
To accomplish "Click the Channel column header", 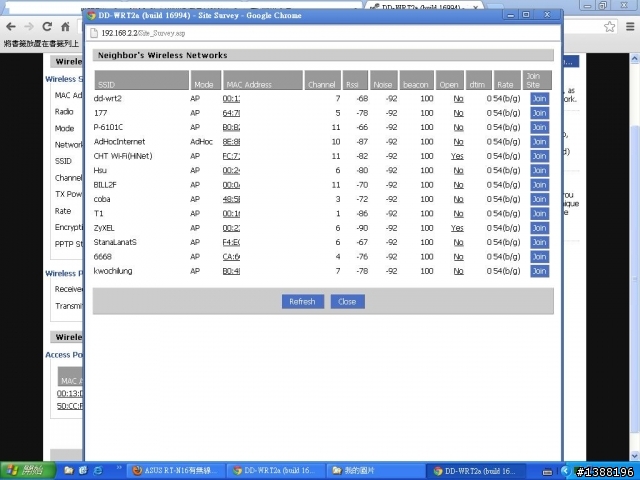I will (322, 80).
